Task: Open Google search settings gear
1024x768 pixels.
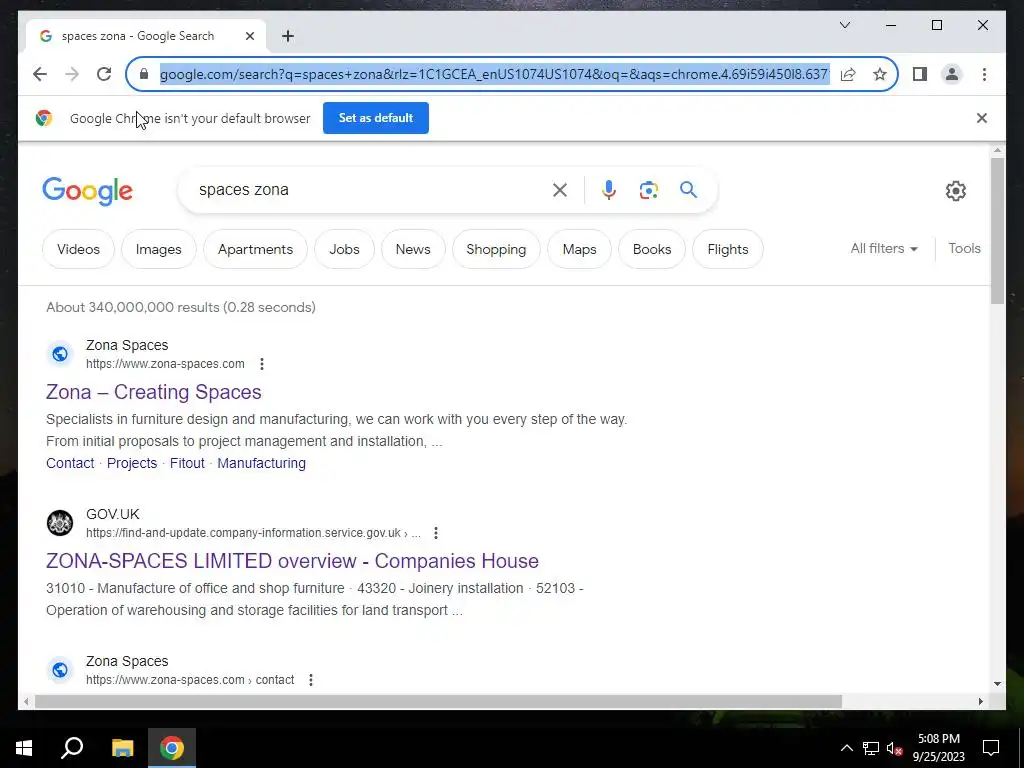Action: pyautogui.click(x=955, y=191)
